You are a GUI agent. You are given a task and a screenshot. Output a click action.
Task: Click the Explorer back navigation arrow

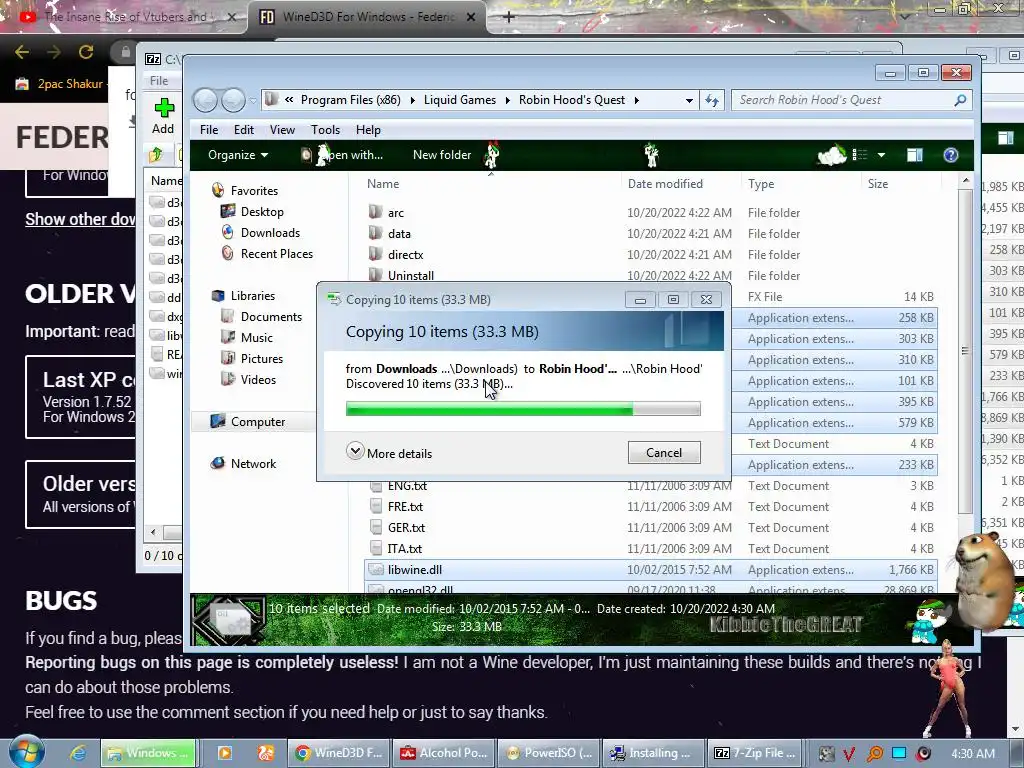(x=206, y=100)
